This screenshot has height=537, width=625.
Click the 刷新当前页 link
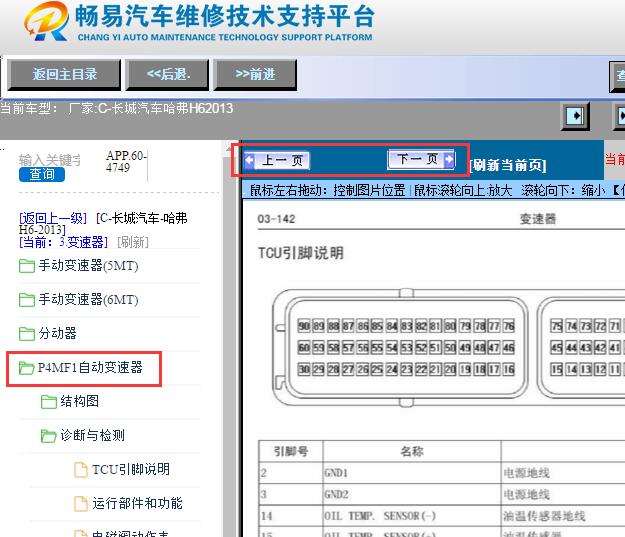point(508,165)
